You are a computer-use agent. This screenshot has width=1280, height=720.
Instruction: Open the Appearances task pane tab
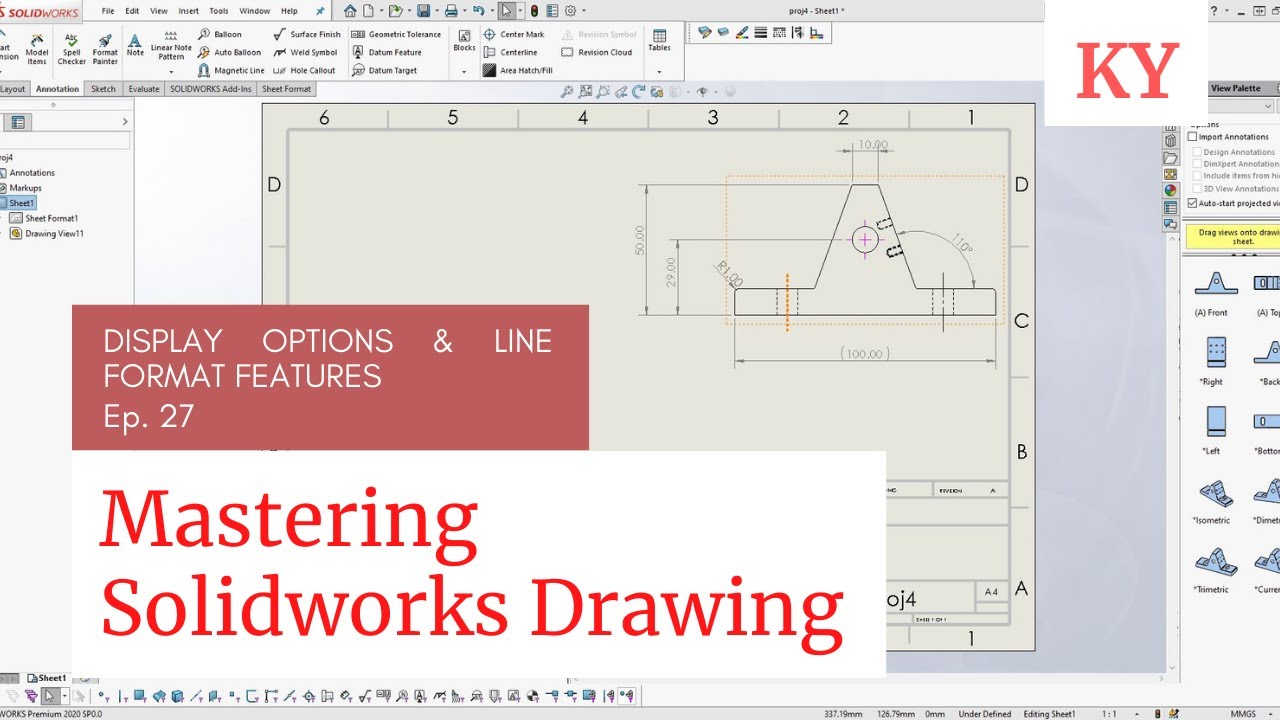[1170, 190]
